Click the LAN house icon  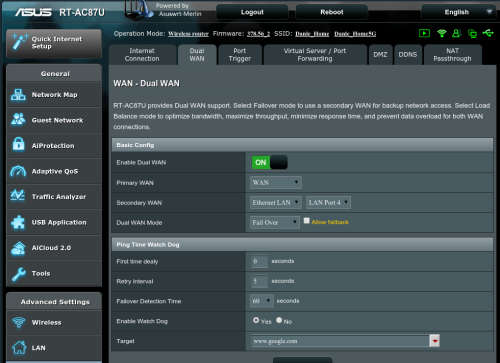point(19,347)
